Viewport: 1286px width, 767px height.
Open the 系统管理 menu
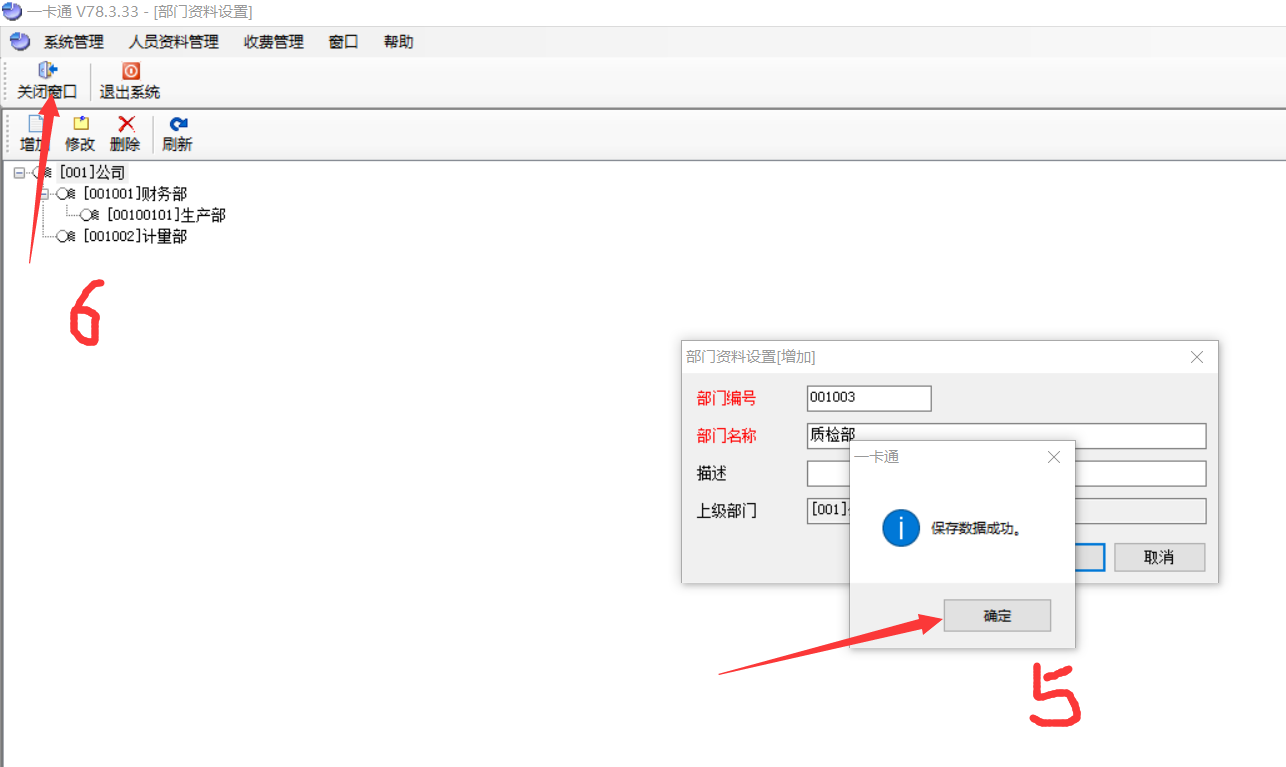[73, 42]
